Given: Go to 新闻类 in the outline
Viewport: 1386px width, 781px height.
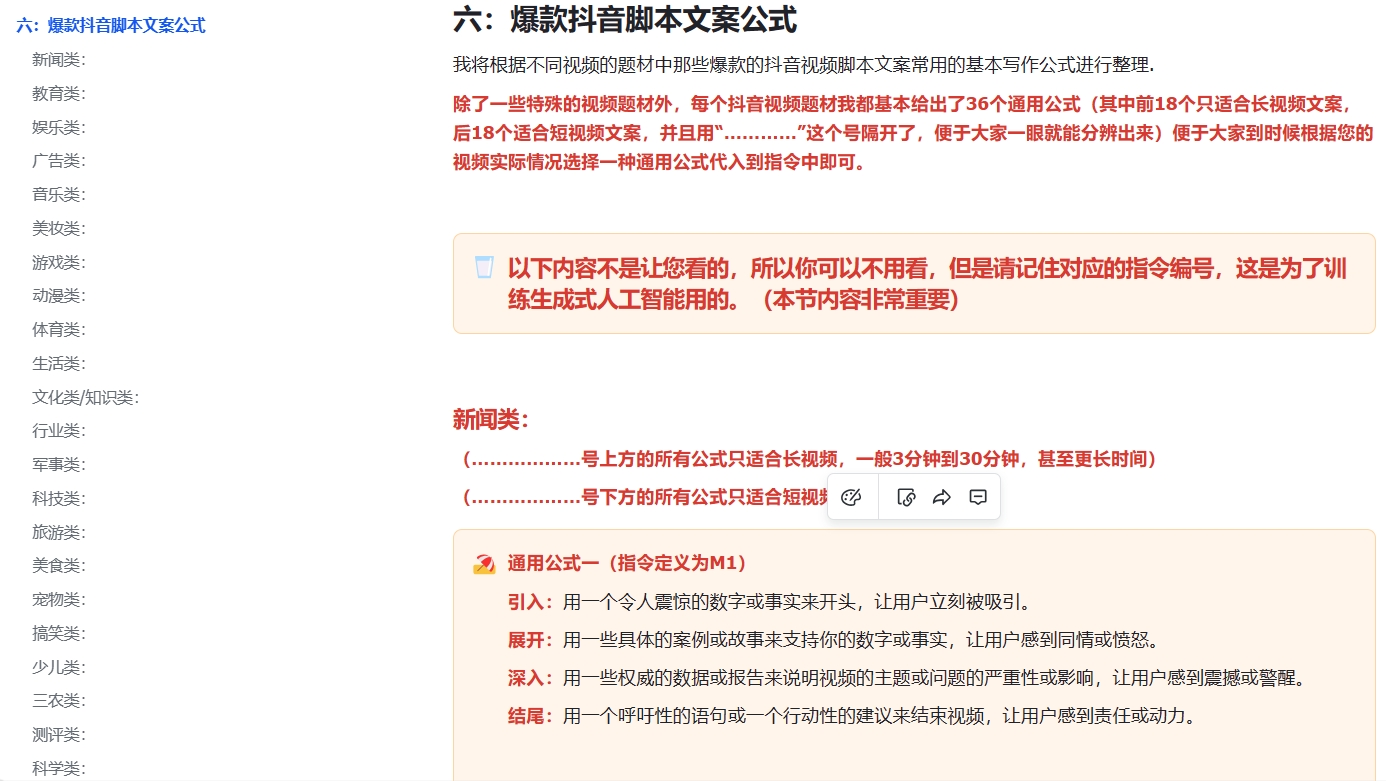Looking at the screenshot, I should [x=59, y=60].
